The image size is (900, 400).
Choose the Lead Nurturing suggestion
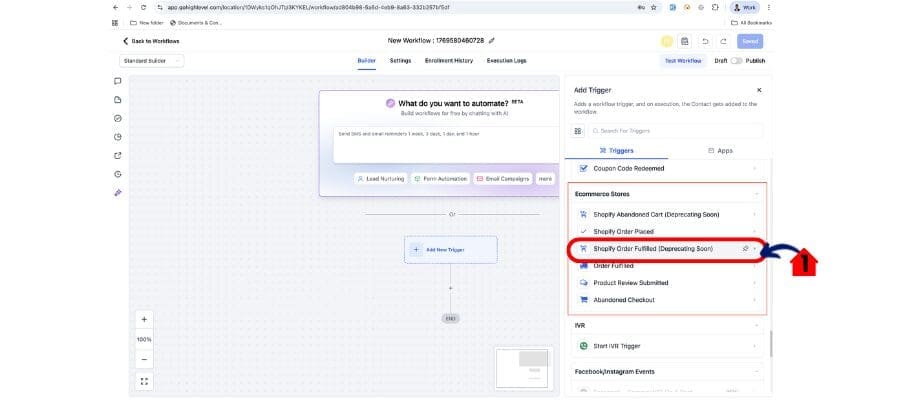point(381,179)
